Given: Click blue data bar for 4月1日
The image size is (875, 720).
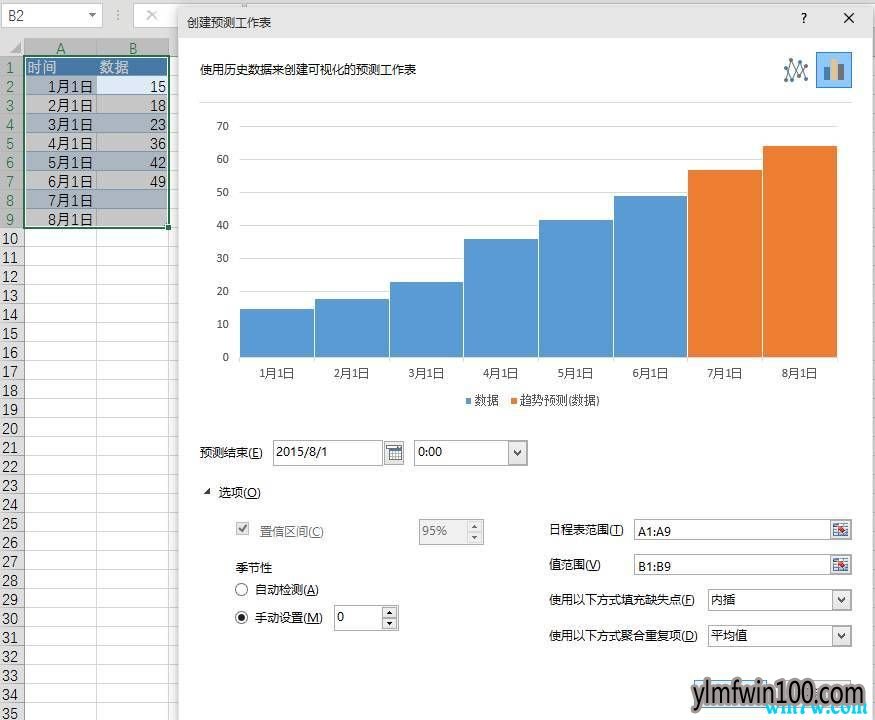Looking at the screenshot, I should [501, 298].
